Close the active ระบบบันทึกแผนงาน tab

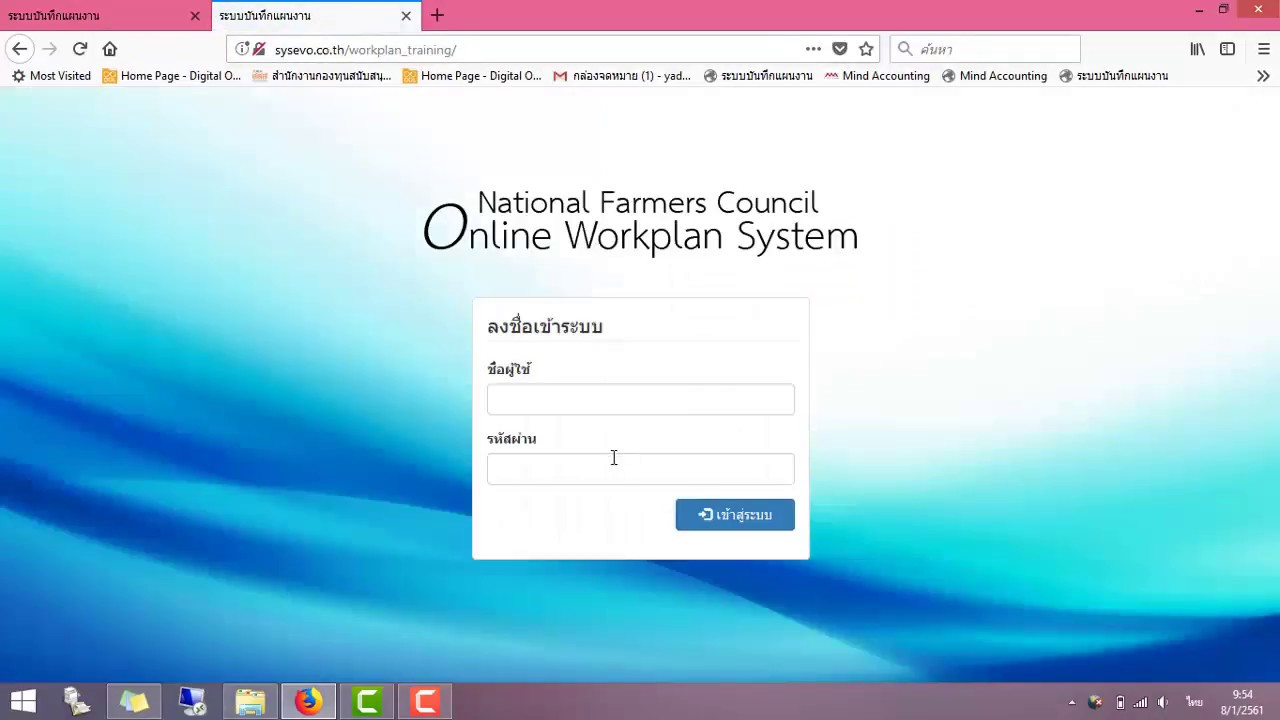pyautogui.click(x=406, y=16)
